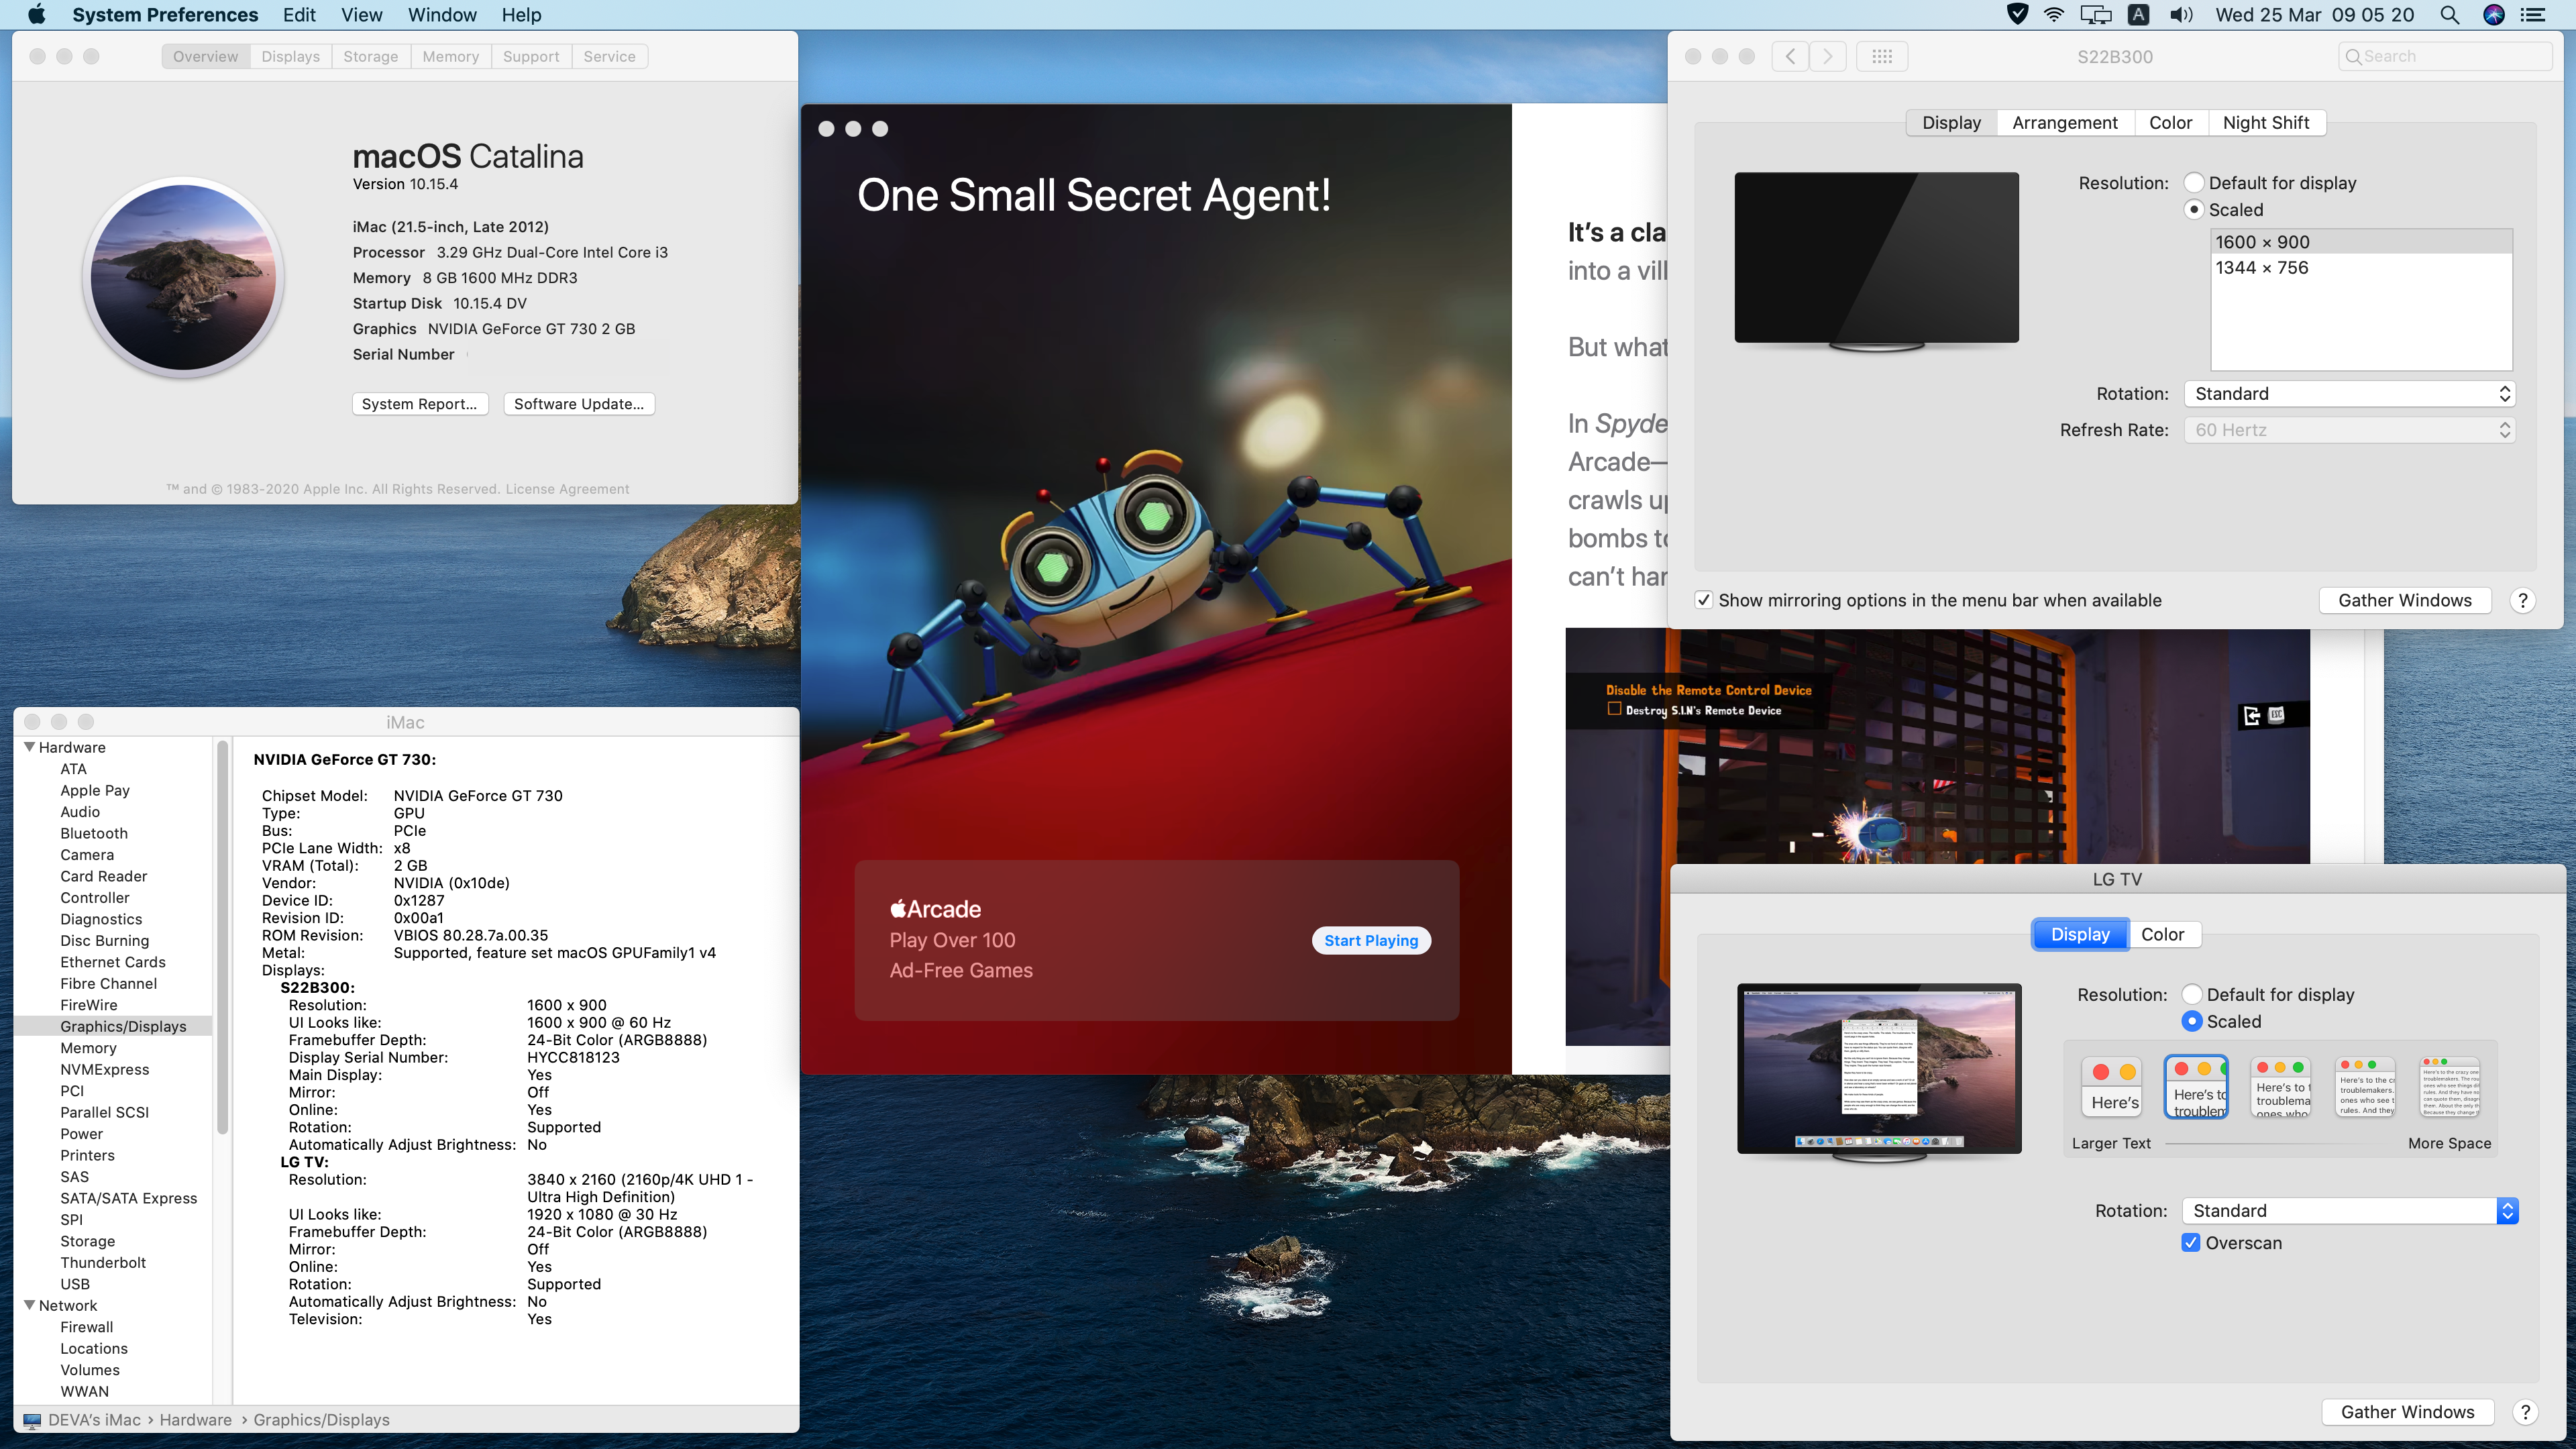This screenshot has width=2576, height=1449.
Task: Choose 1600 × 900 resolution
Action: 2360,242
